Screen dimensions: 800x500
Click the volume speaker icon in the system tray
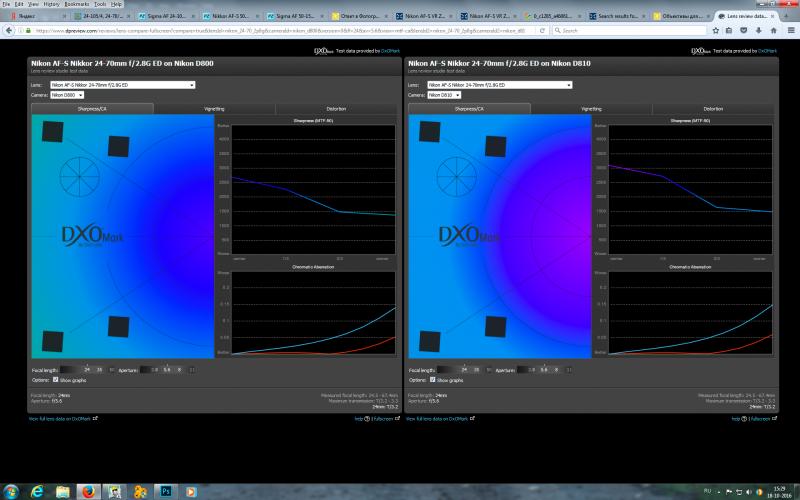coord(748,492)
